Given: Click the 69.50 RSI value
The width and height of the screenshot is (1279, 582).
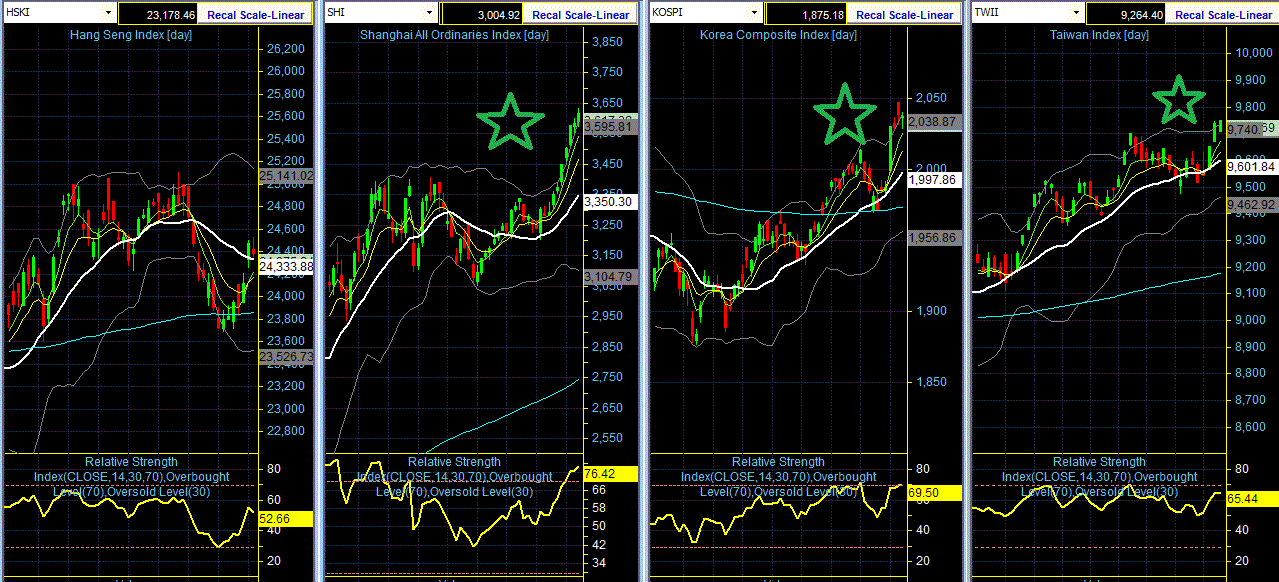Looking at the screenshot, I should [x=935, y=493].
